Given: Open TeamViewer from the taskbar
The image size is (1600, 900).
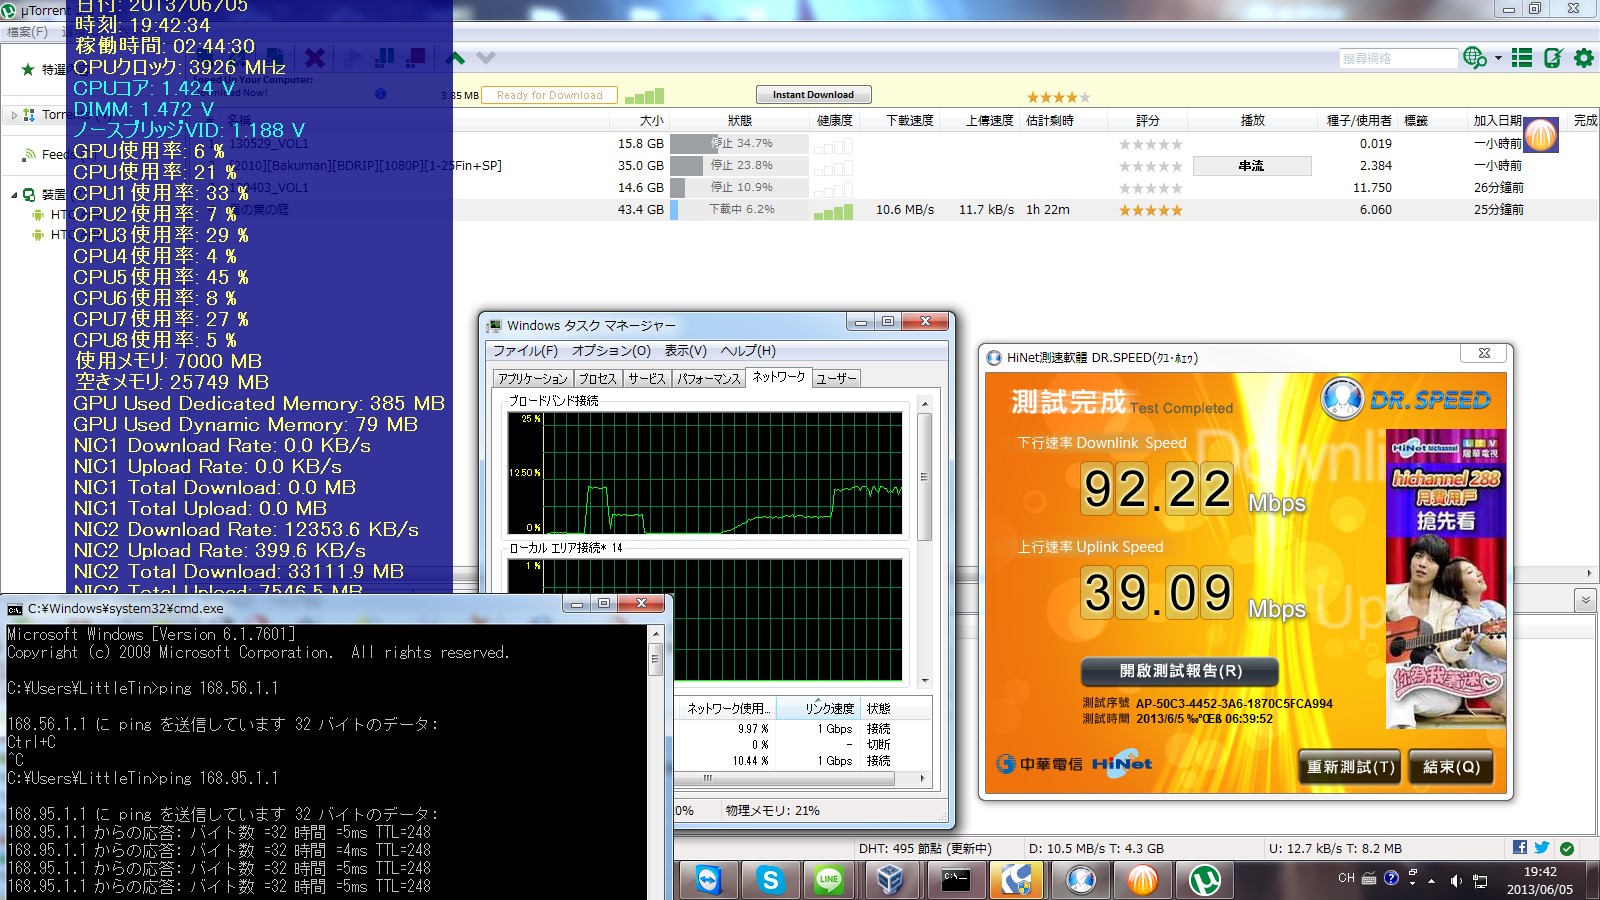Looking at the screenshot, I should (x=708, y=880).
